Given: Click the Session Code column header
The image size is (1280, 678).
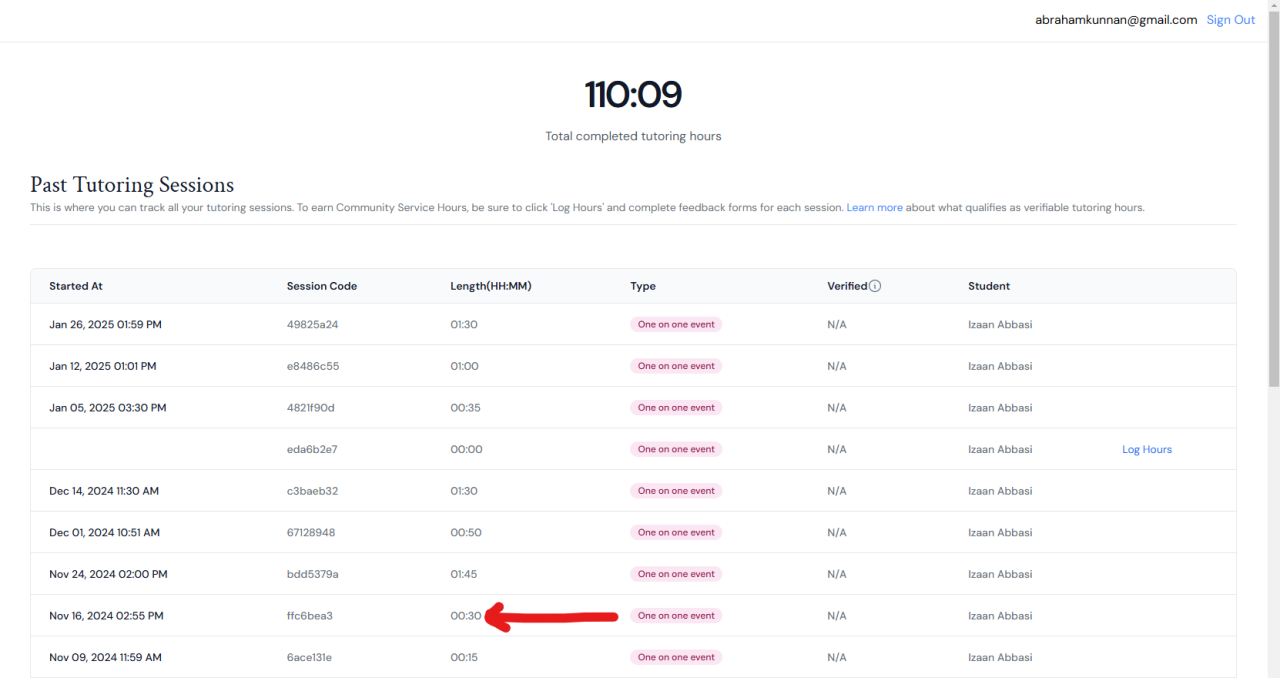Looking at the screenshot, I should tap(321, 286).
